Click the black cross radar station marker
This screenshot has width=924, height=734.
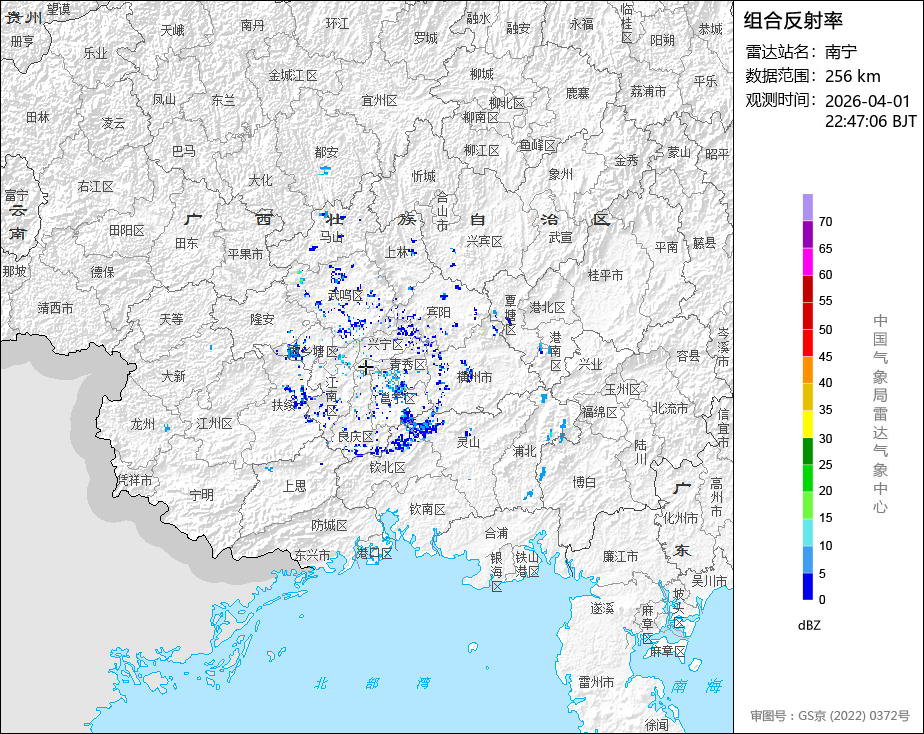[365, 368]
